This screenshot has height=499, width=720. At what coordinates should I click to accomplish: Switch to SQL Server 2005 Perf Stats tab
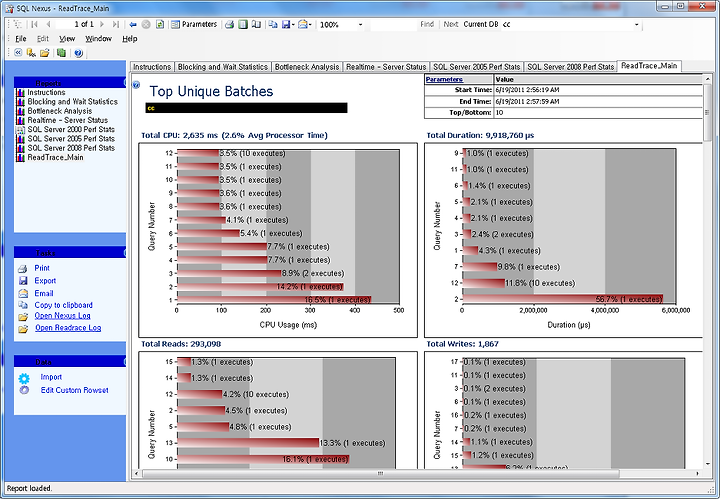tap(477, 67)
